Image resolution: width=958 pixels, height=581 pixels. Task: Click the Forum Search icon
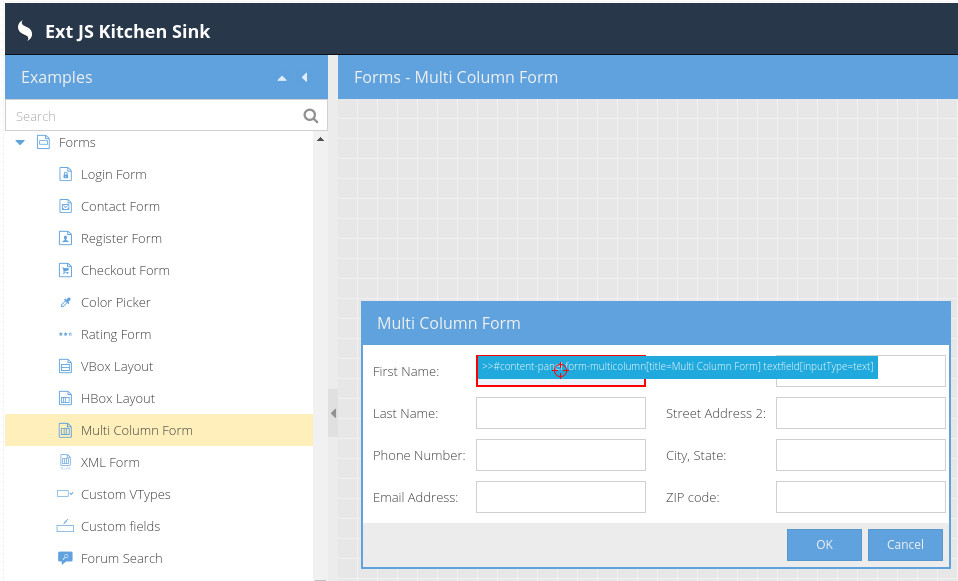point(66,558)
